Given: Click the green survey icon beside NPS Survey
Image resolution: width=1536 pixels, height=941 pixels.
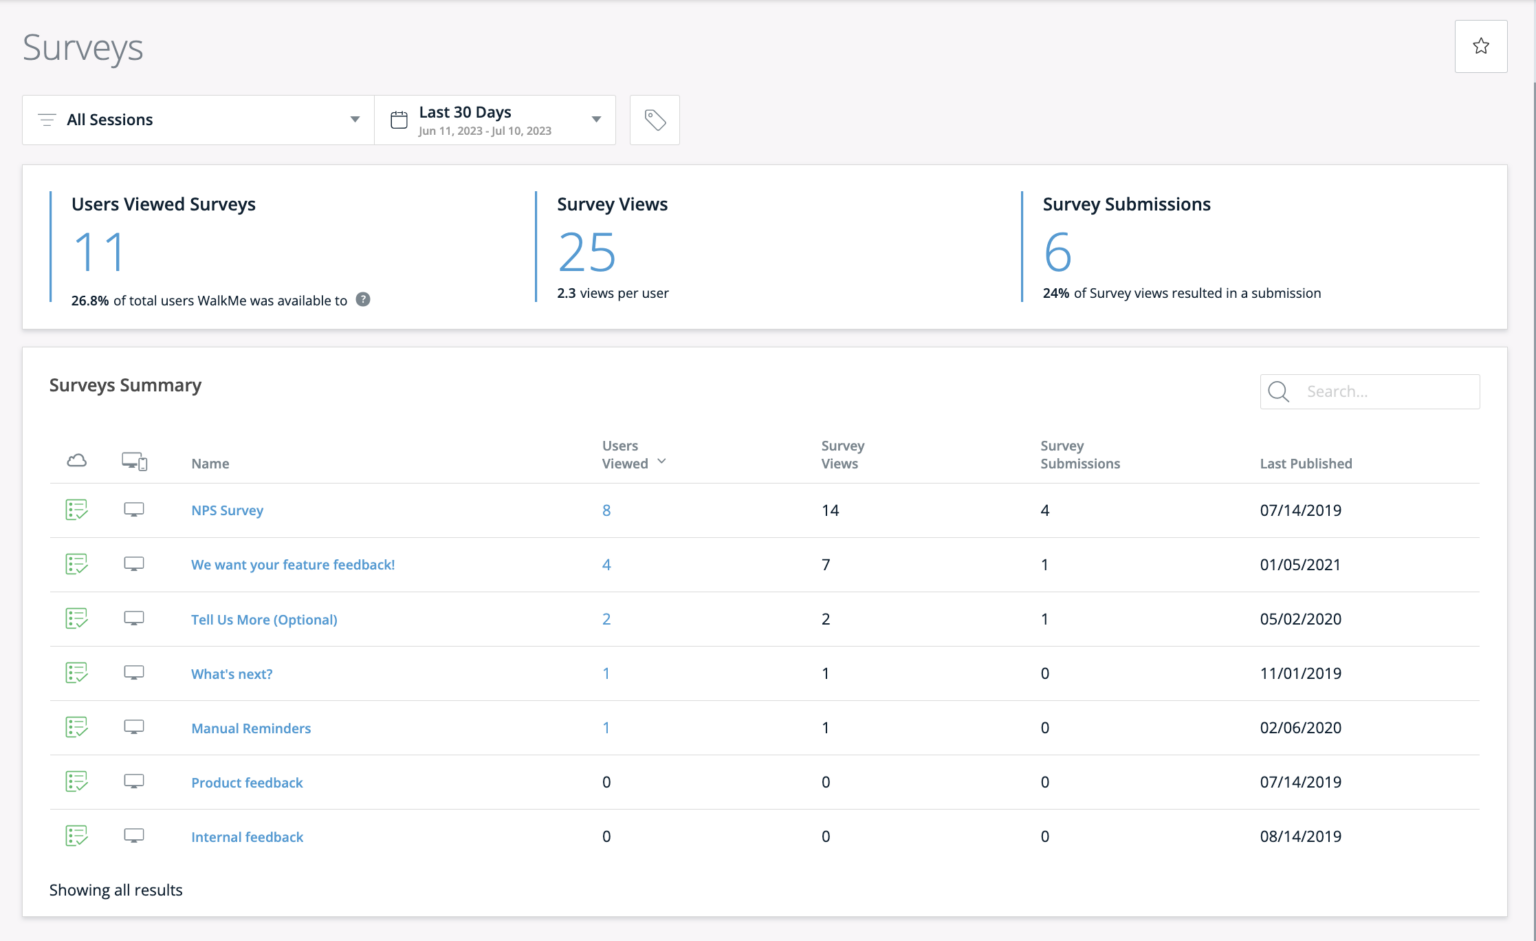Looking at the screenshot, I should (x=77, y=509).
